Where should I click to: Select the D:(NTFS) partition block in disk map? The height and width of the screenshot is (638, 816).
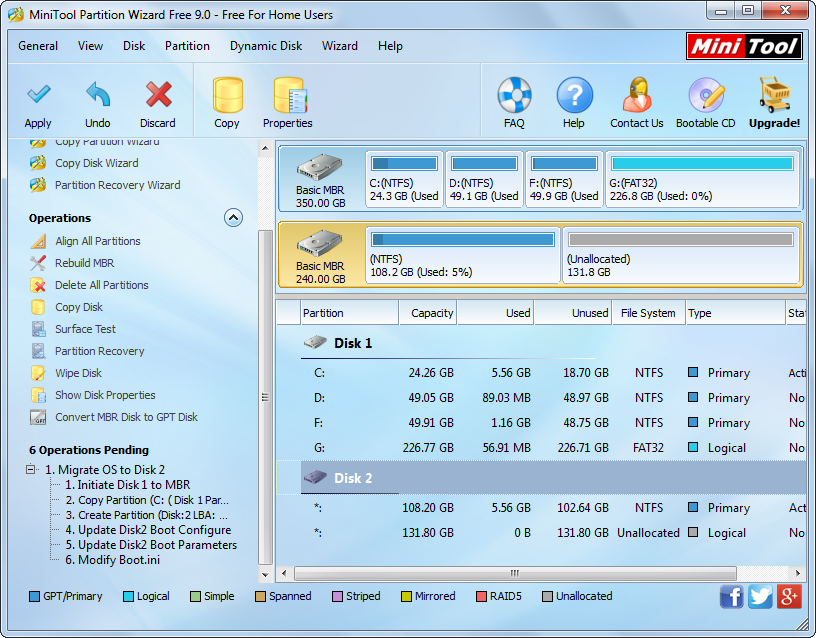(484, 179)
